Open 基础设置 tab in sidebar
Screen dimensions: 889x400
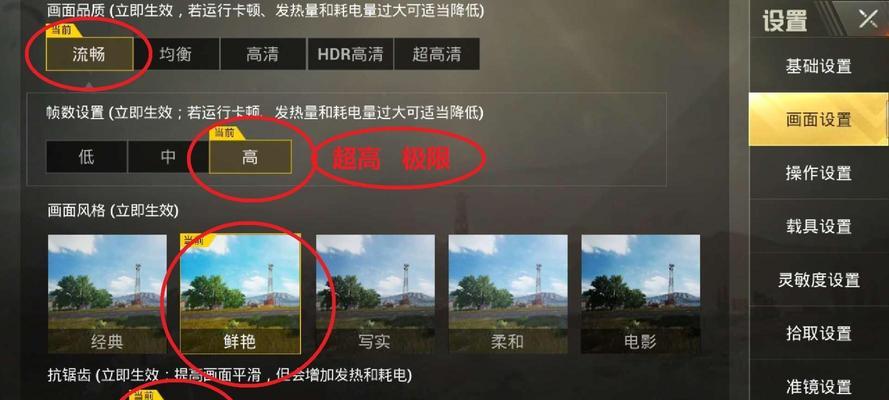pyautogui.click(x=819, y=66)
